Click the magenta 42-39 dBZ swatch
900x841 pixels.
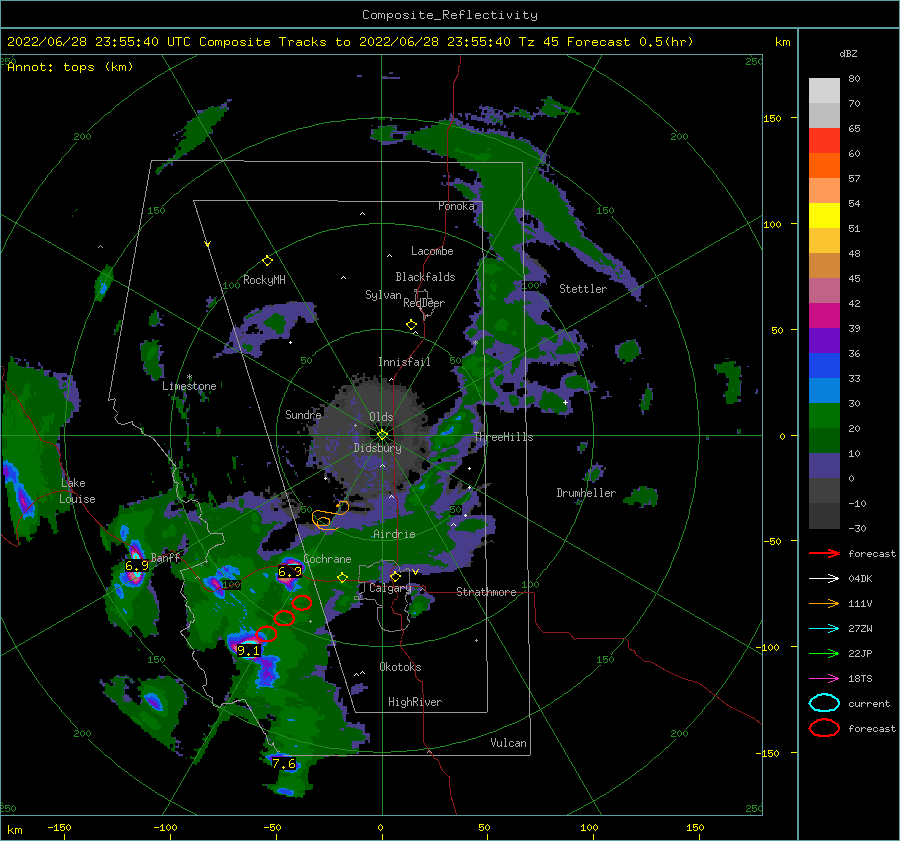pyautogui.click(x=824, y=316)
